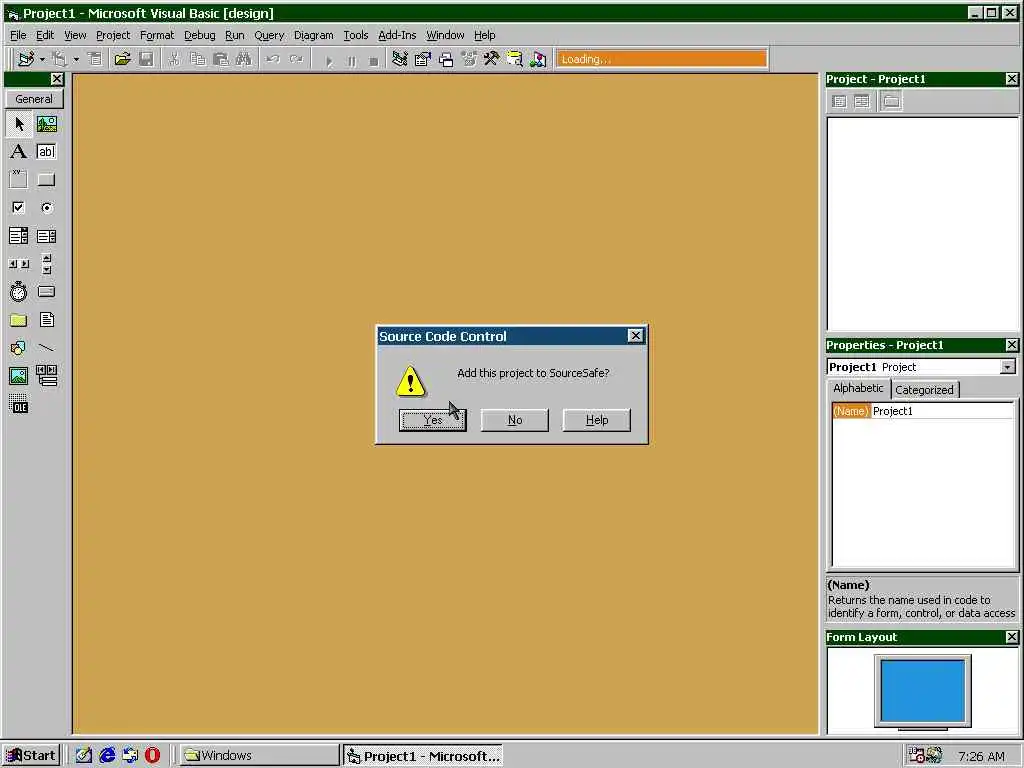Select the (Name) property row
The height and width of the screenshot is (768, 1024).
point(922,411)
